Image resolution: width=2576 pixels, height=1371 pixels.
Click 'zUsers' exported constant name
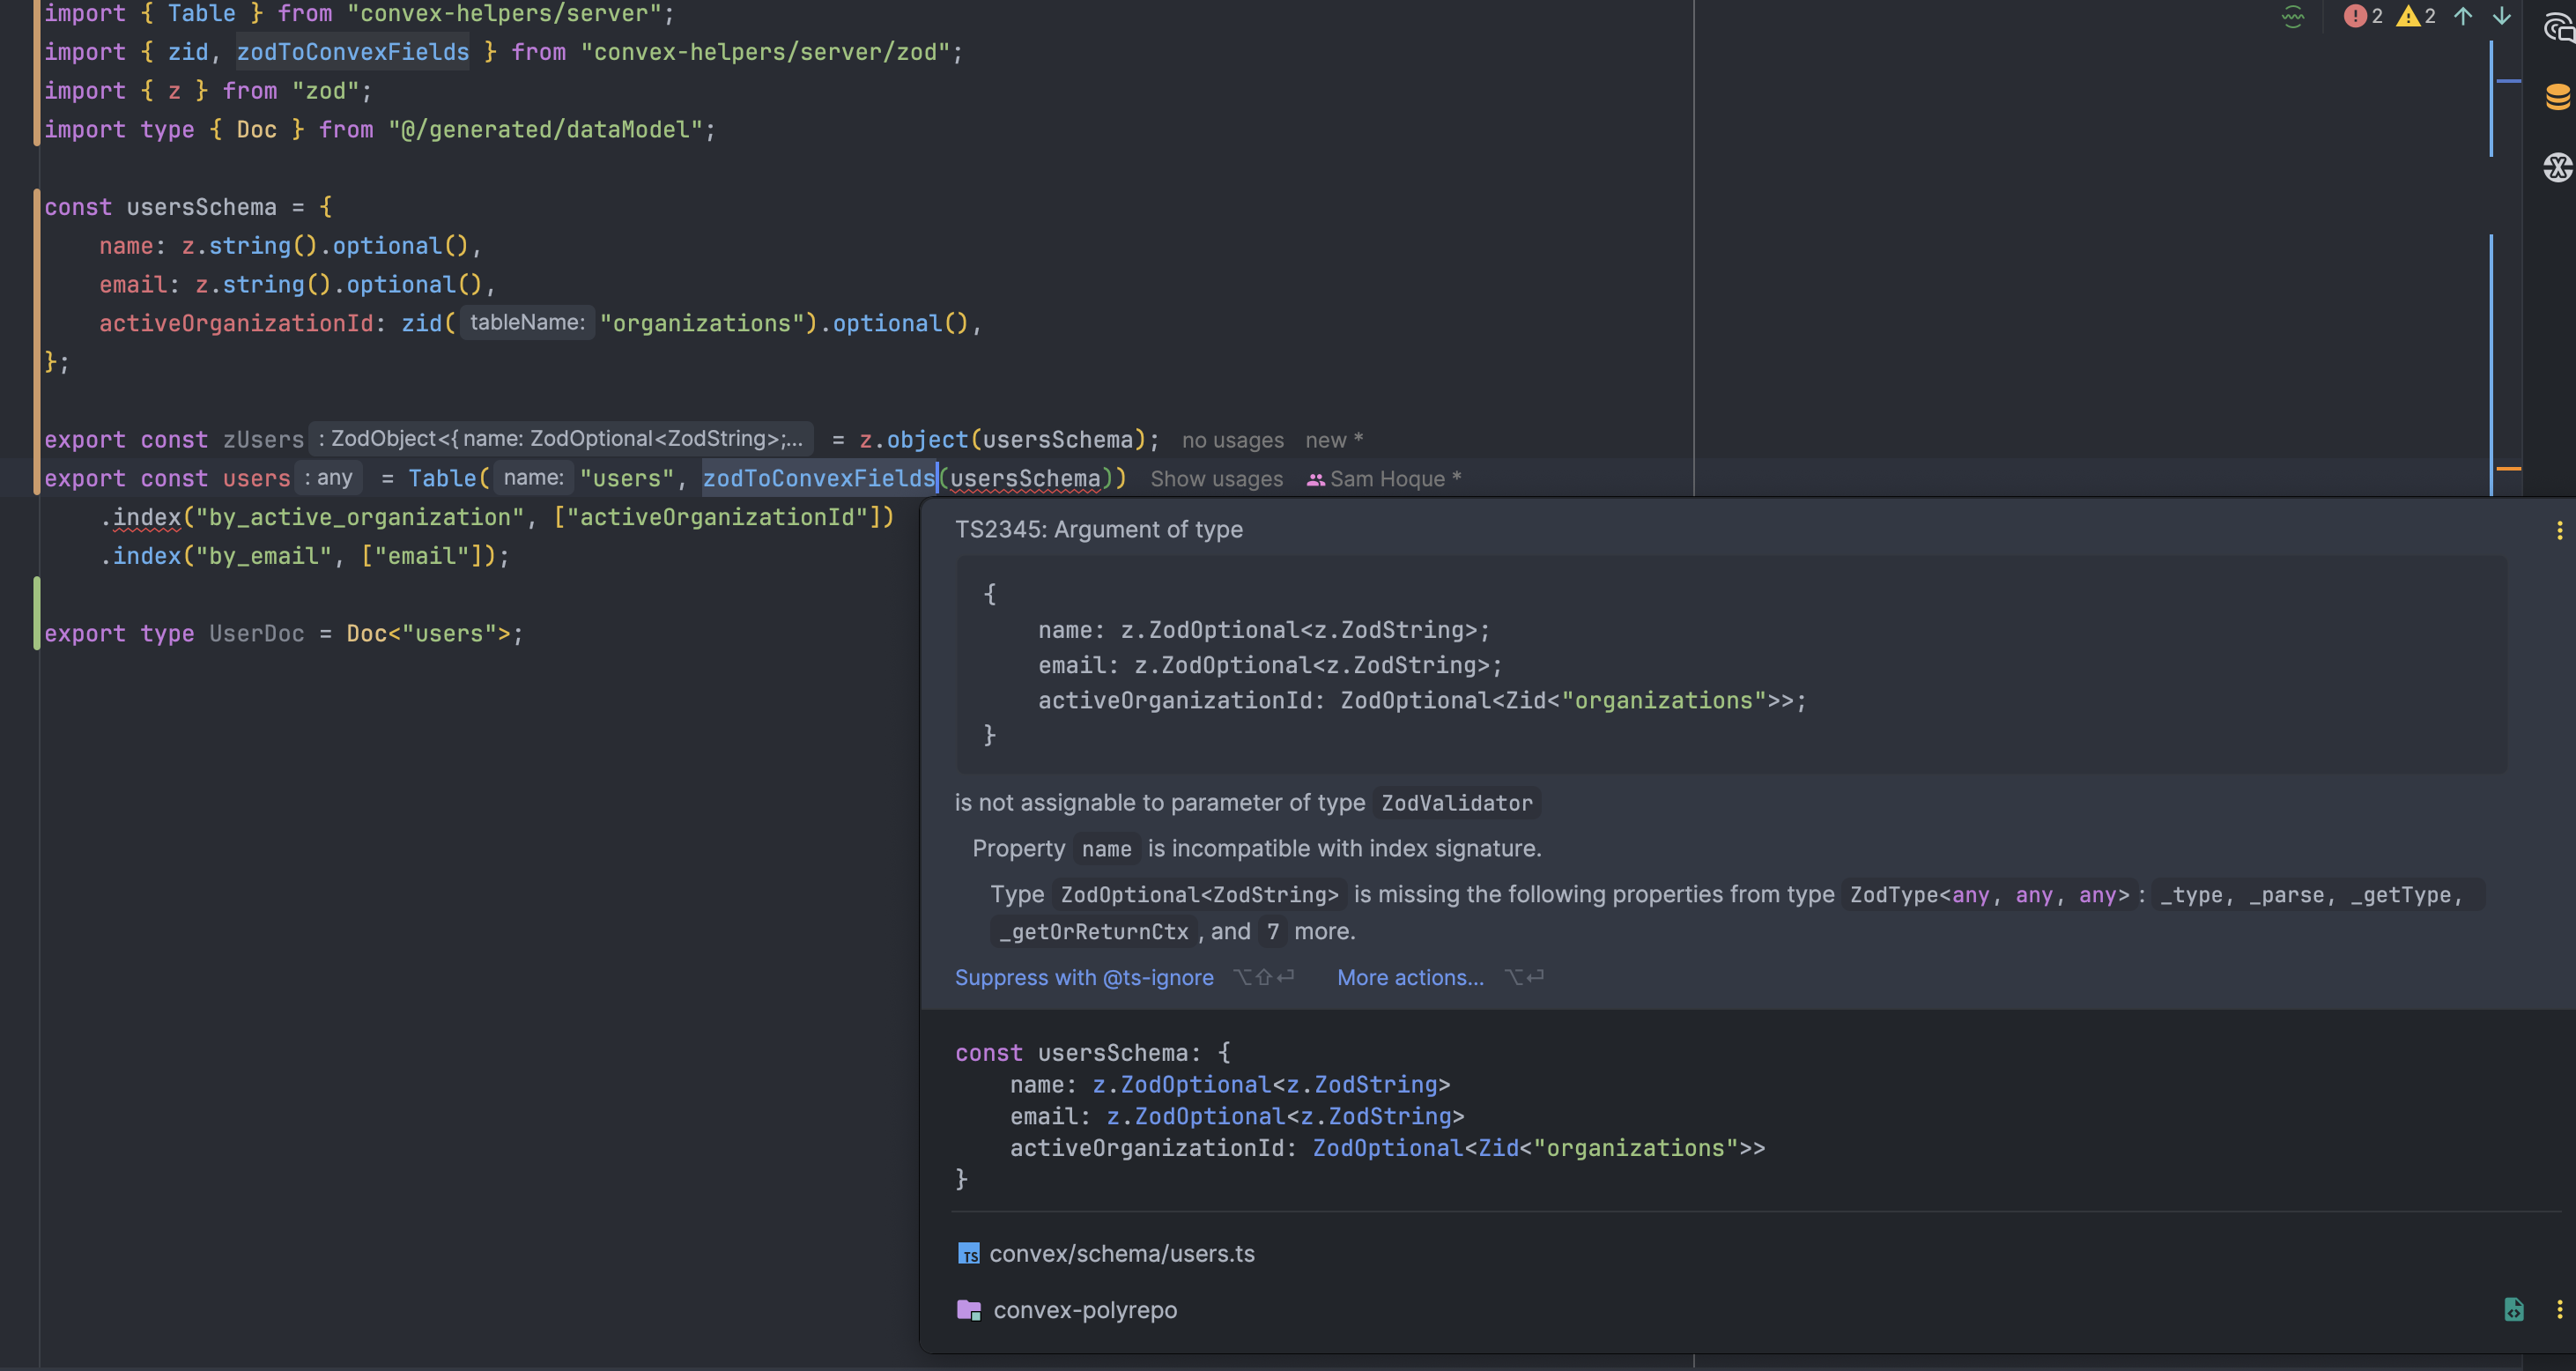[x=263, y=440]
